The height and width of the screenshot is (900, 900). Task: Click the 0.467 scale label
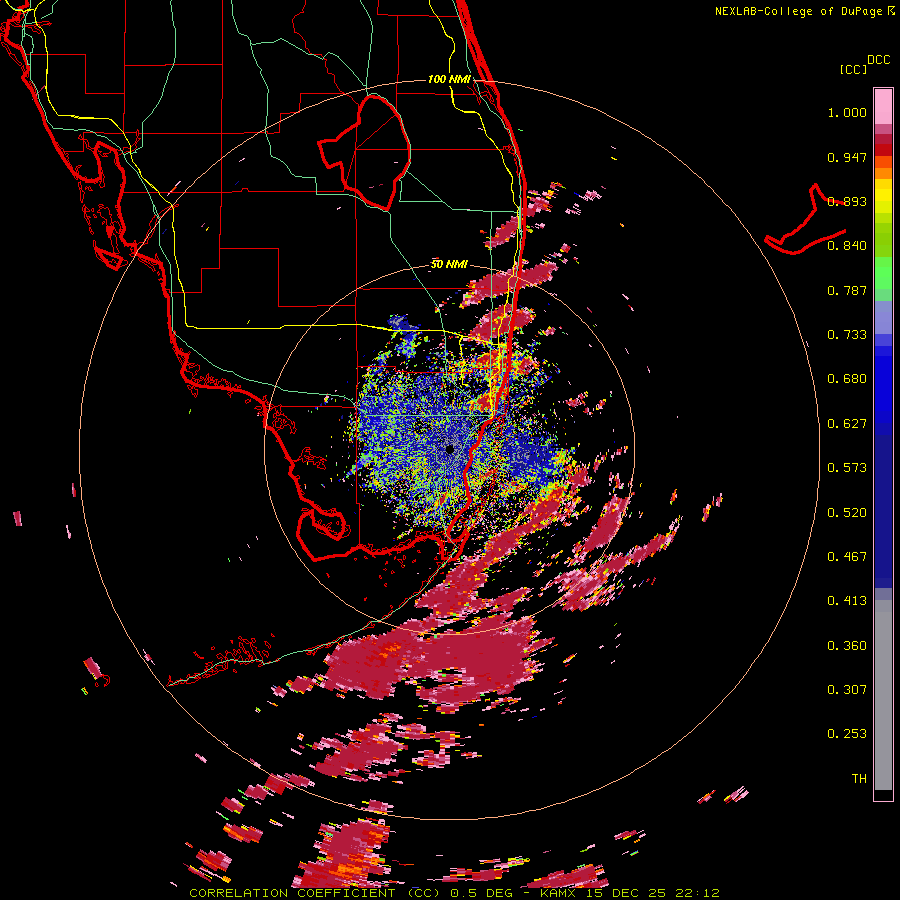pos(847,557)
